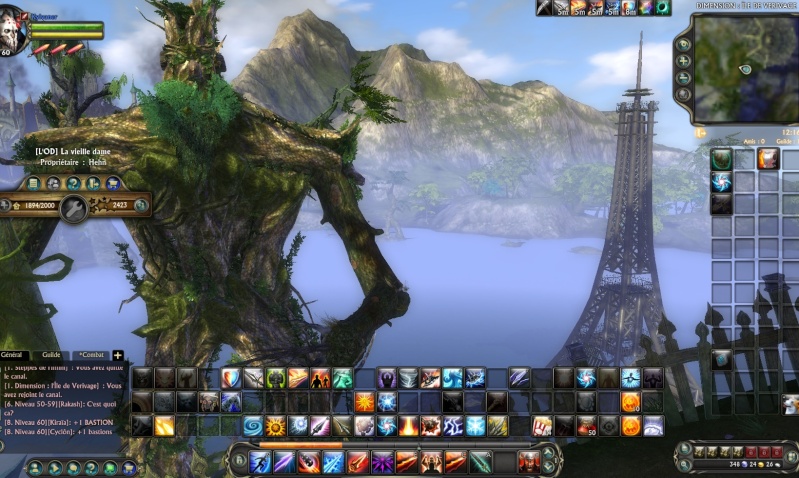Click the gray add-players icon in dimension toolbar

(54, 183)
